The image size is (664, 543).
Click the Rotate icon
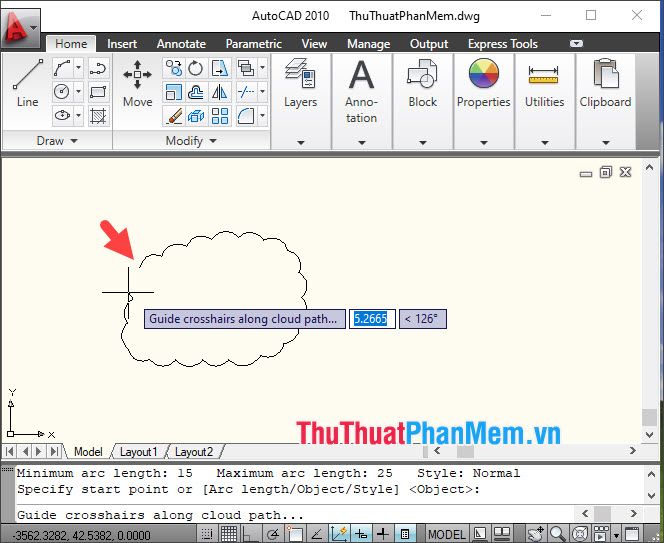pos(196,68)
